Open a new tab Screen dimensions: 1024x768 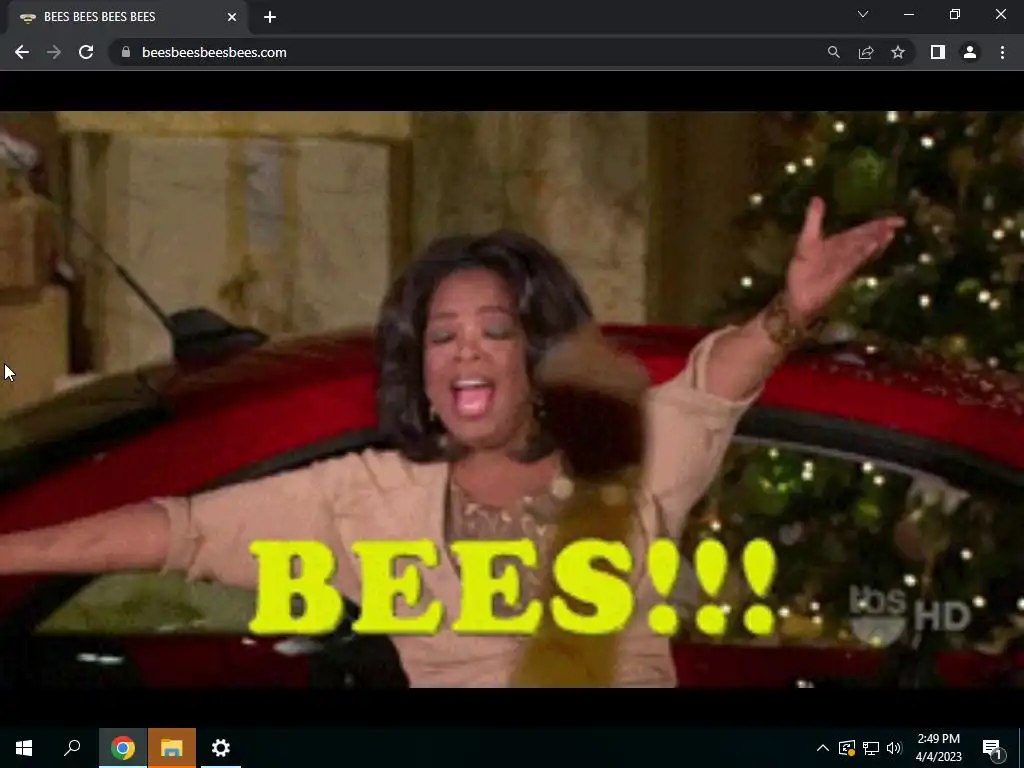[270, 17]
